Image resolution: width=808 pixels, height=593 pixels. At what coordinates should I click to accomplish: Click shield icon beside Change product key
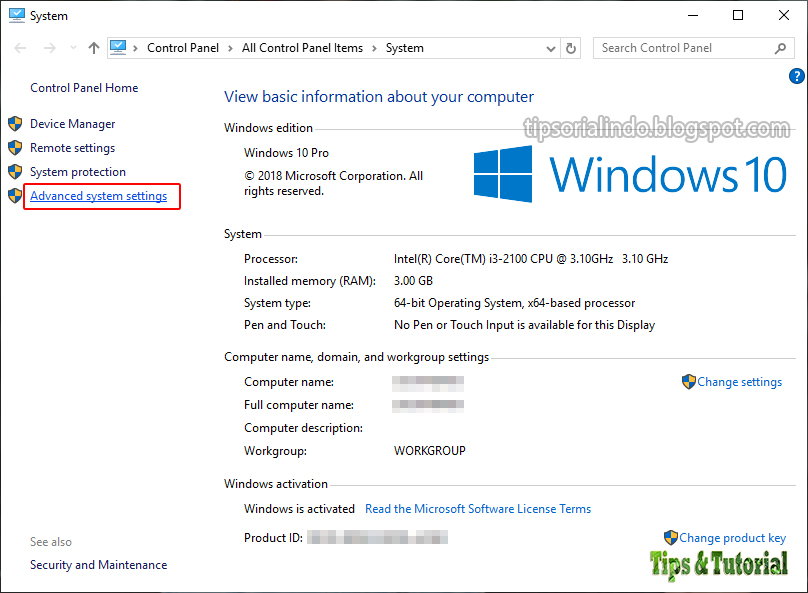pyautogui.click(x=670, y=537)
